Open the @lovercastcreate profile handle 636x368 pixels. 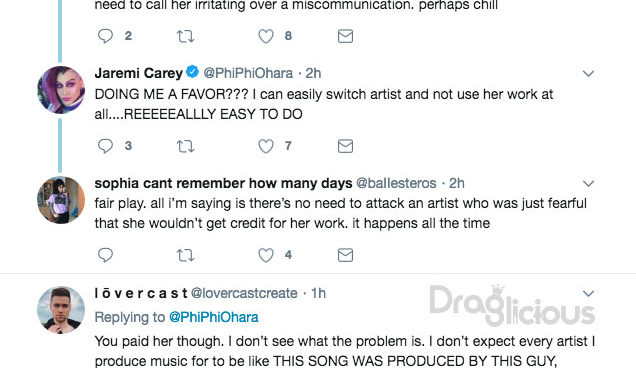click(x=244, y=293)
